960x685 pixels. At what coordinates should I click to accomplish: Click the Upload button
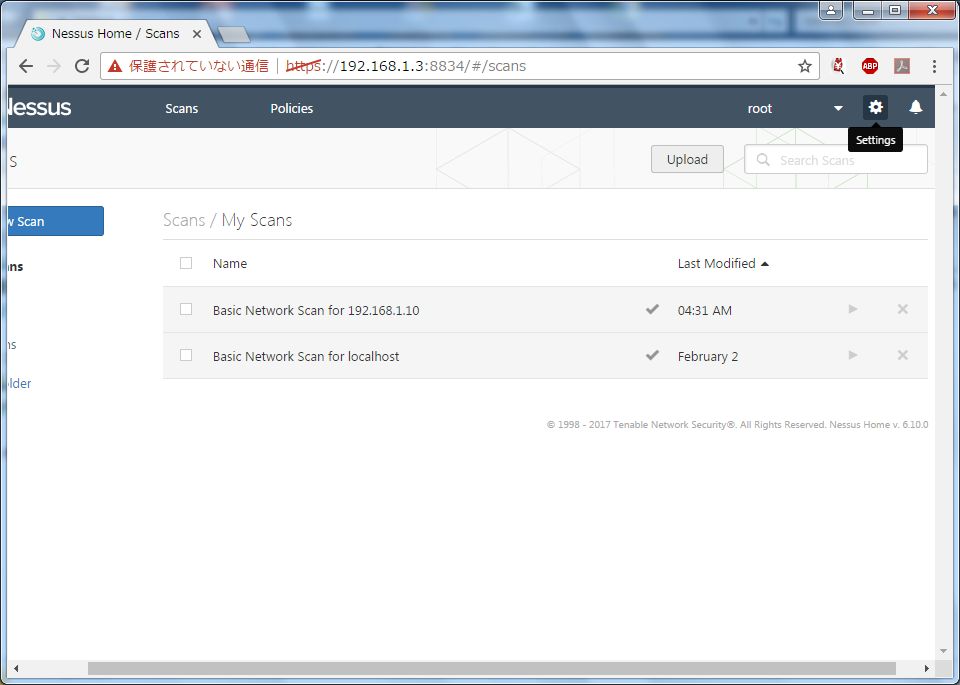pos(687,159)
